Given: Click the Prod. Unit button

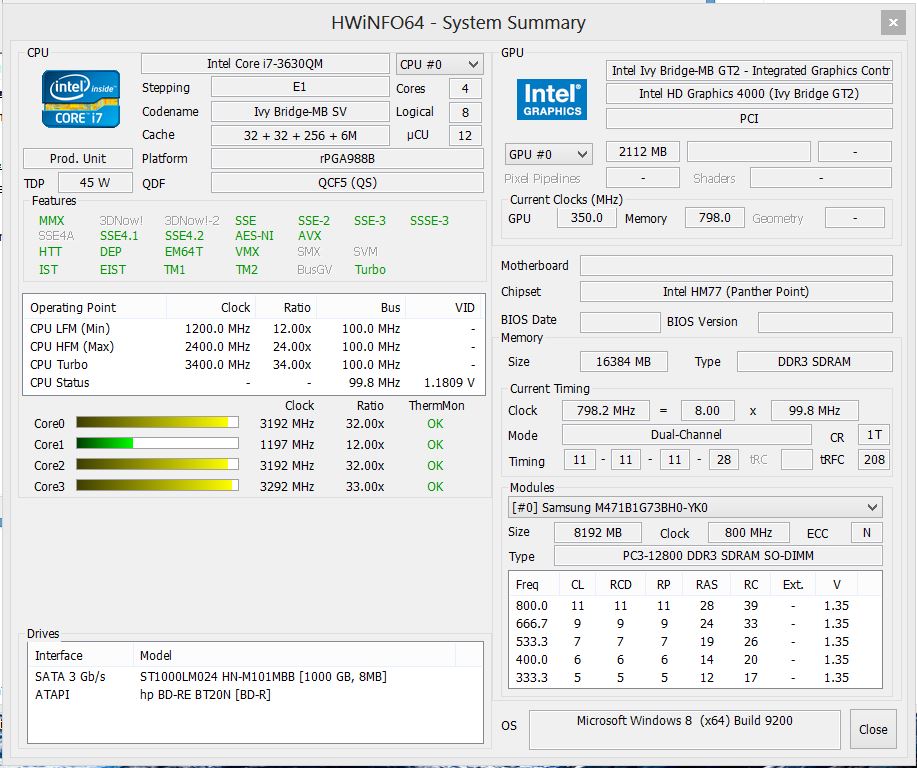Looking at the screenshot, I should tap(78, 159).
